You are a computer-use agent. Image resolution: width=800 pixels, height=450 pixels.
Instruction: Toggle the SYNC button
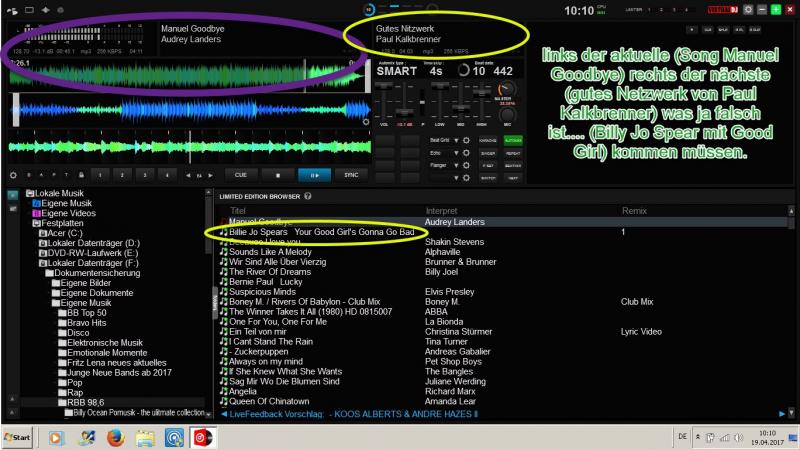tap(351, 175)
